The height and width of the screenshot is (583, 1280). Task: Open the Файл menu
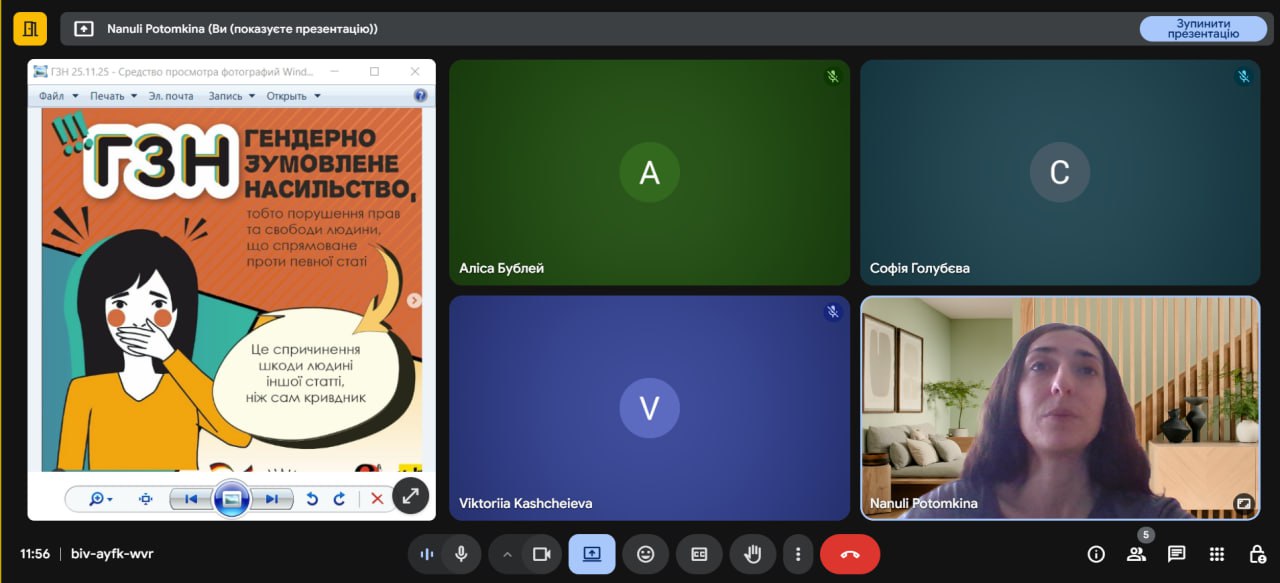point(57,96)
